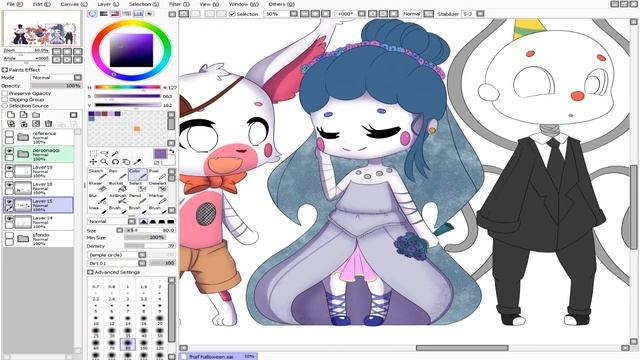
Task: Swap foreground and background colors
Action: click(172, 151)
